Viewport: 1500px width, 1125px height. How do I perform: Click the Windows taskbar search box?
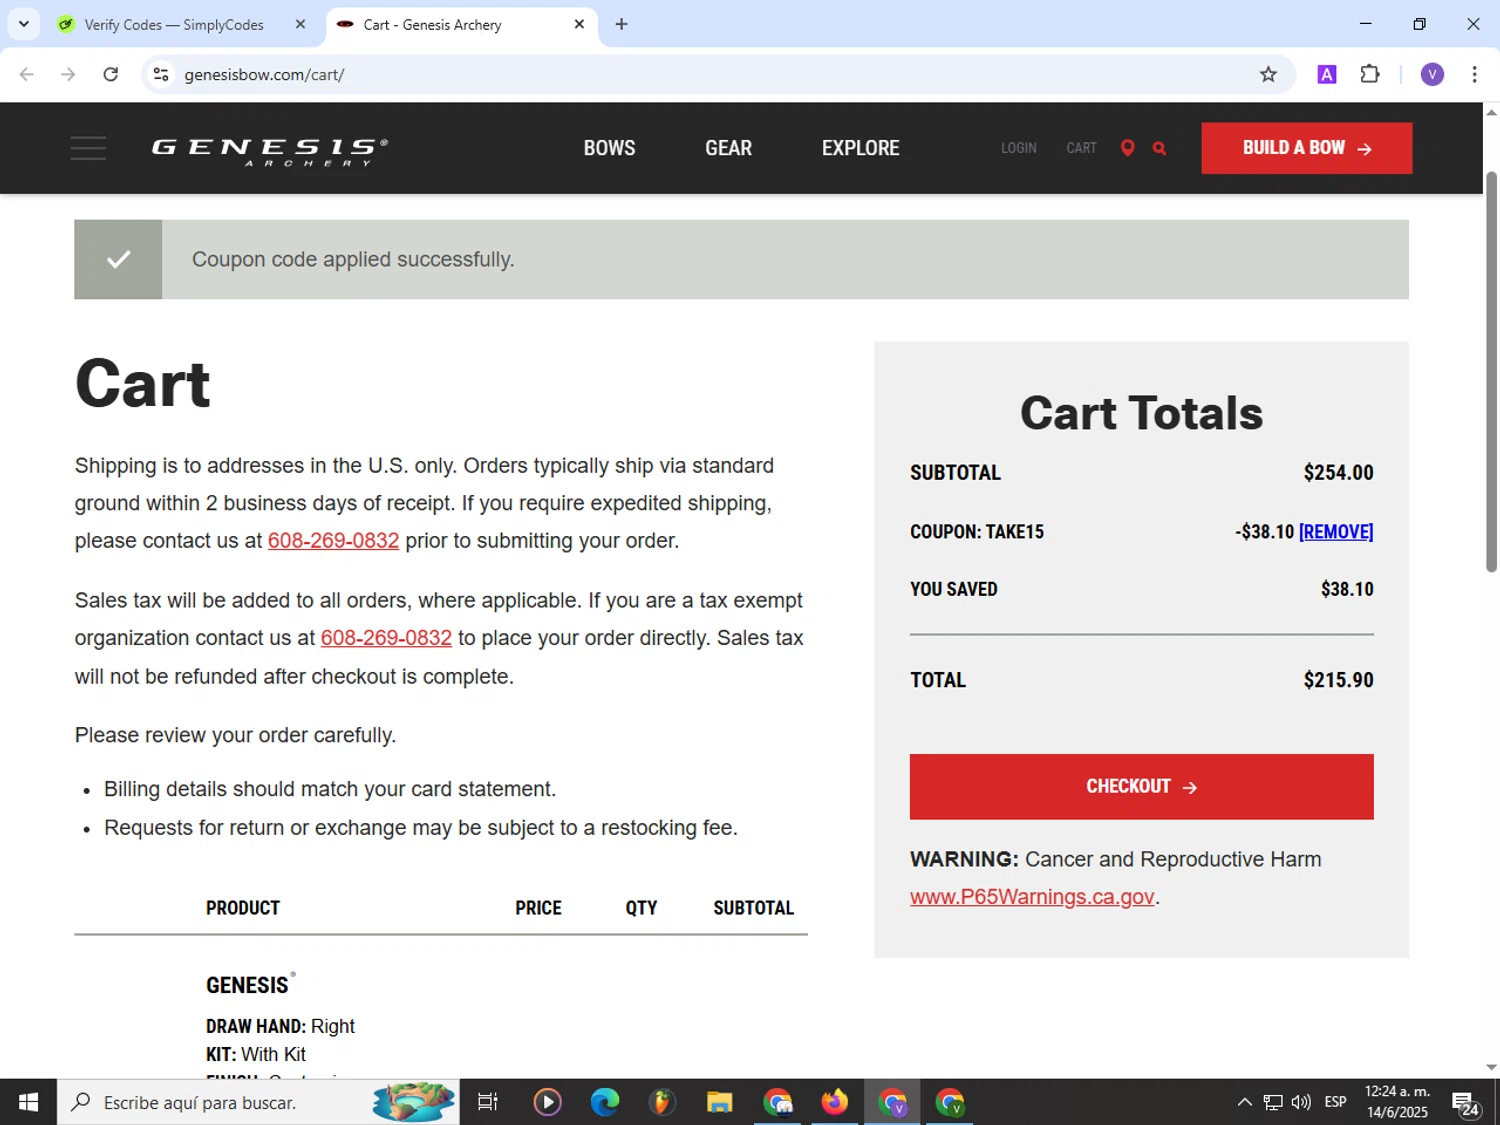point(258,1102)
